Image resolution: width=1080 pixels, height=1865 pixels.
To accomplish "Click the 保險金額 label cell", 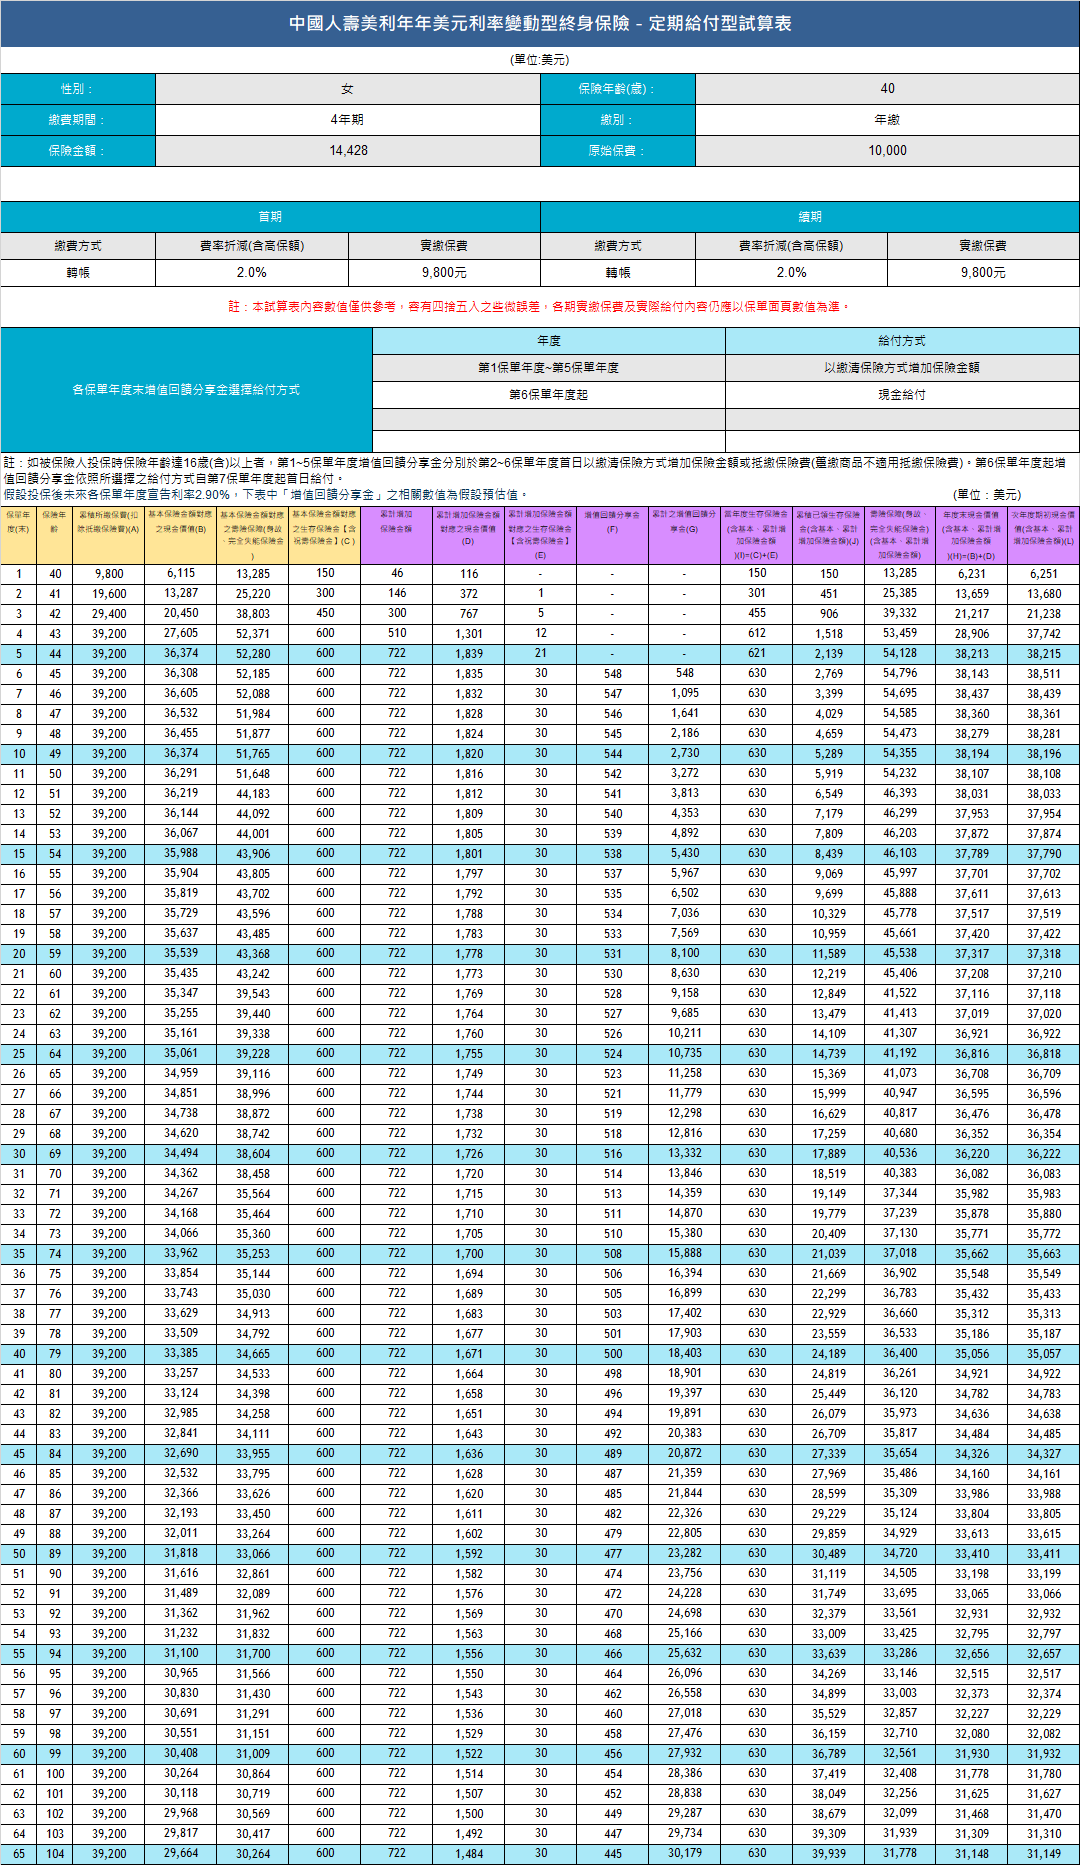I will click(78, 151).
